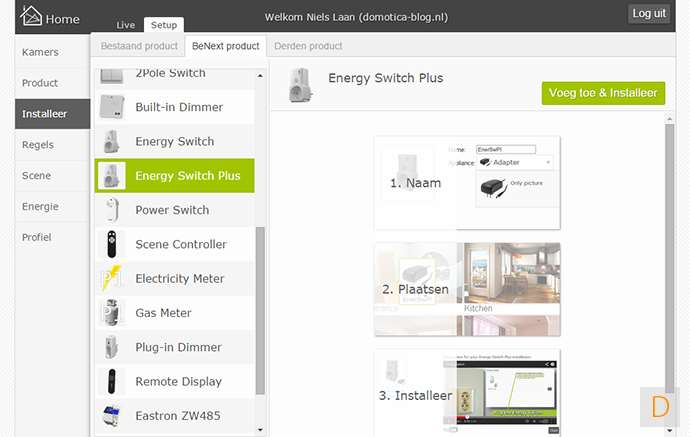Choose the Electricity Meter lightning icon
Screen dimensions: 690x437
pyautogui.click(x=111, y=278)
